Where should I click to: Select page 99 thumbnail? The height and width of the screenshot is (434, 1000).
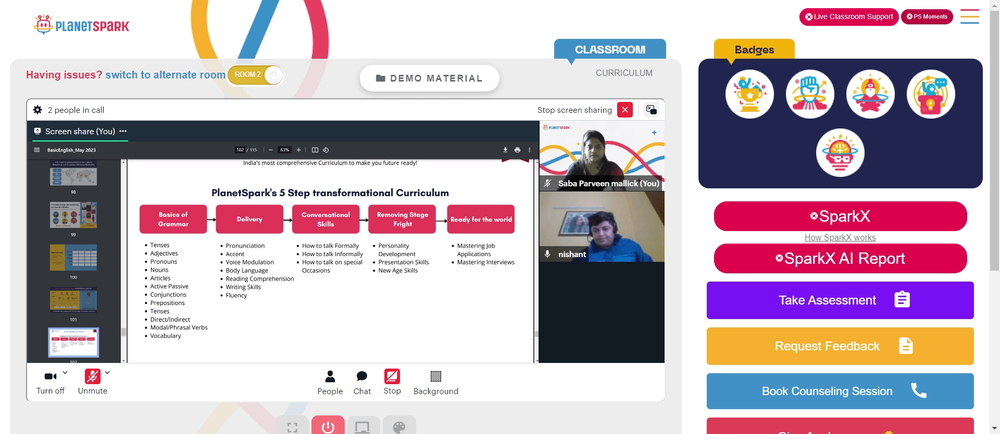[73, 215]
